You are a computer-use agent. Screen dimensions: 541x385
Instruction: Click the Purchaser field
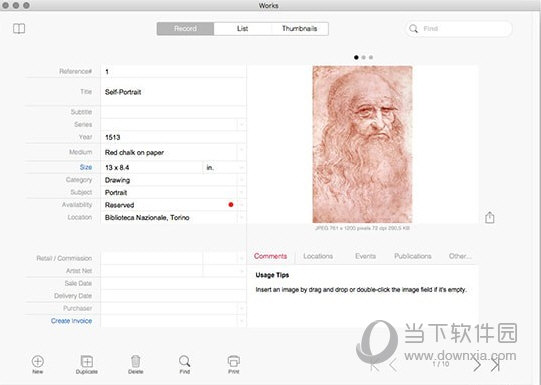pyautogui.click(x=169, y=308)
